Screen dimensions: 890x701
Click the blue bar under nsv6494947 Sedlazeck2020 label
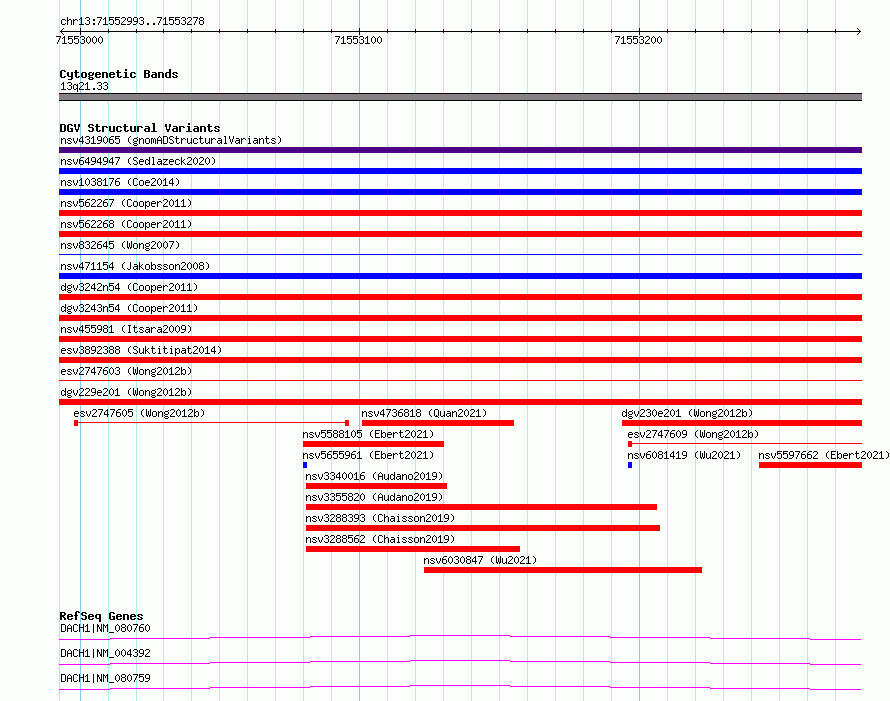click(460, 171)
